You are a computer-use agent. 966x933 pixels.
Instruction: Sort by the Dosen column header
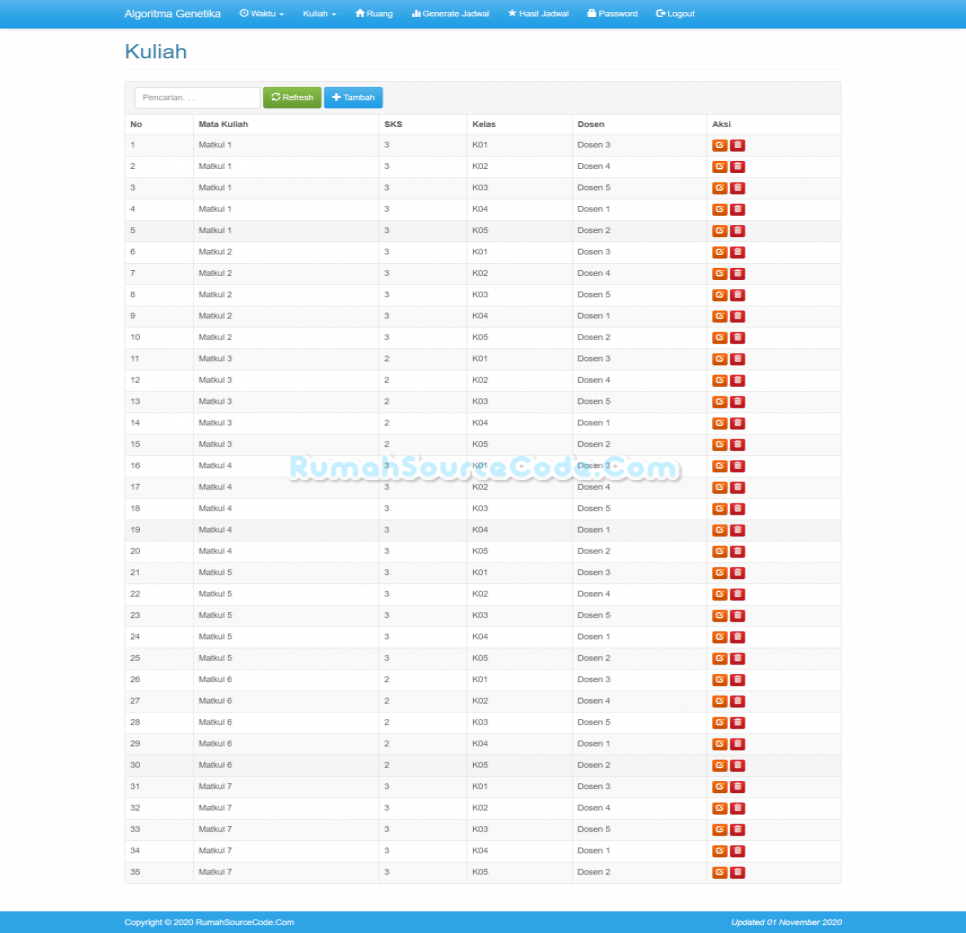tap(590, 124)
